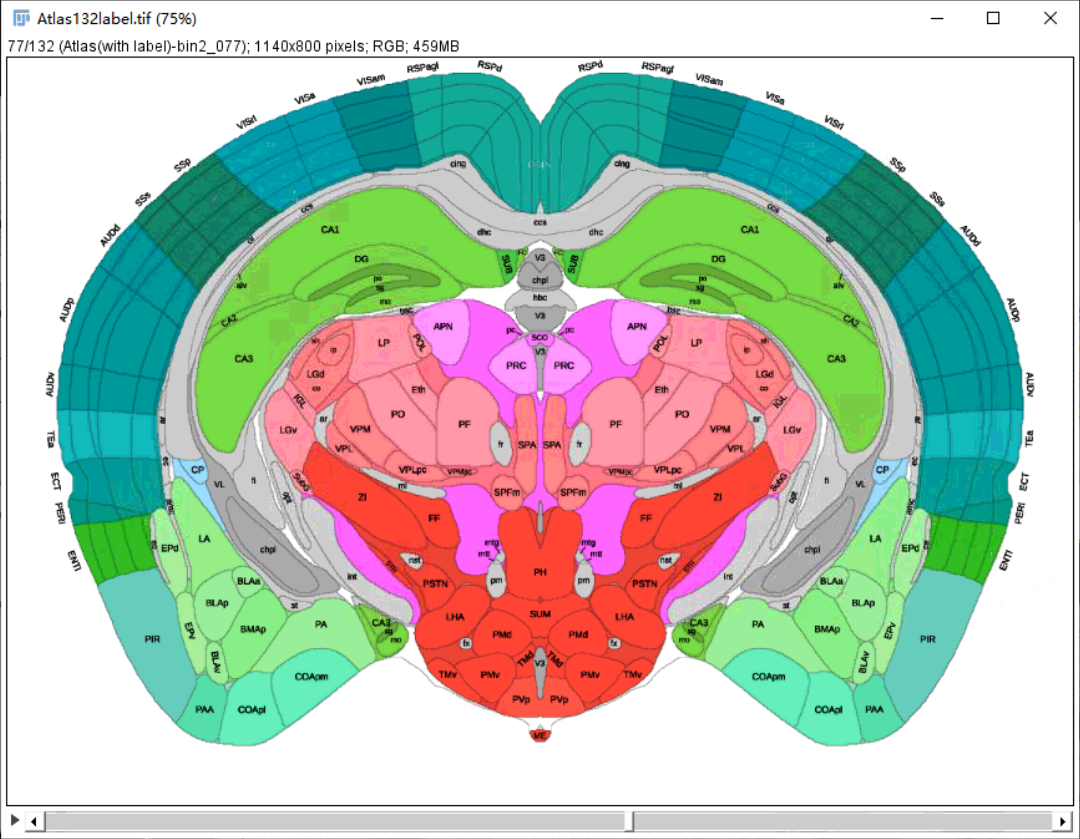Click the ImageJ window icon in the title bar

pyautogui.click(x=19, y=18)
